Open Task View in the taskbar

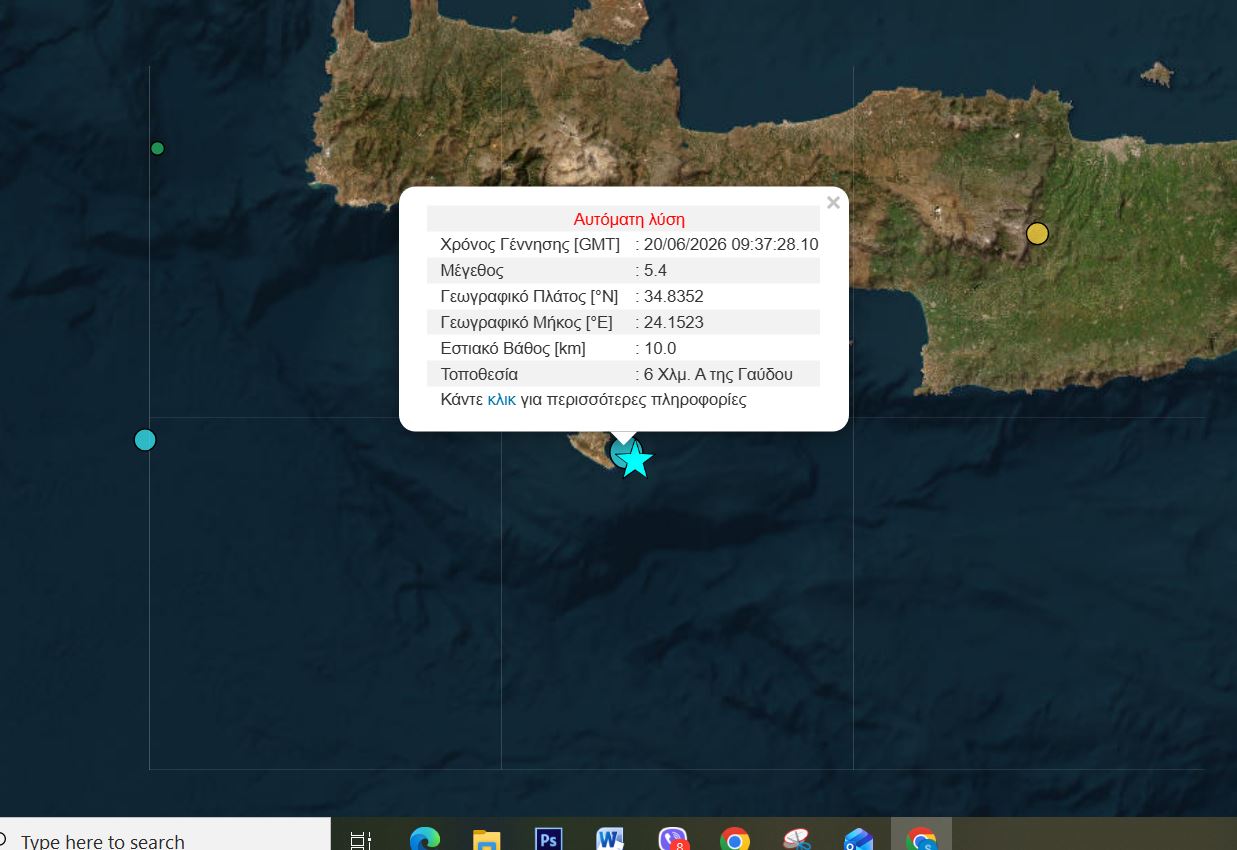point(361,839)
